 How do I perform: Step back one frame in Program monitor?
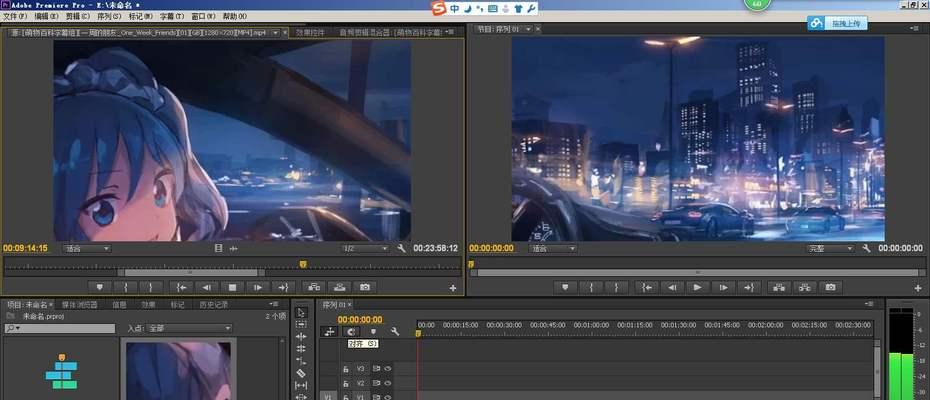point(672,287)
